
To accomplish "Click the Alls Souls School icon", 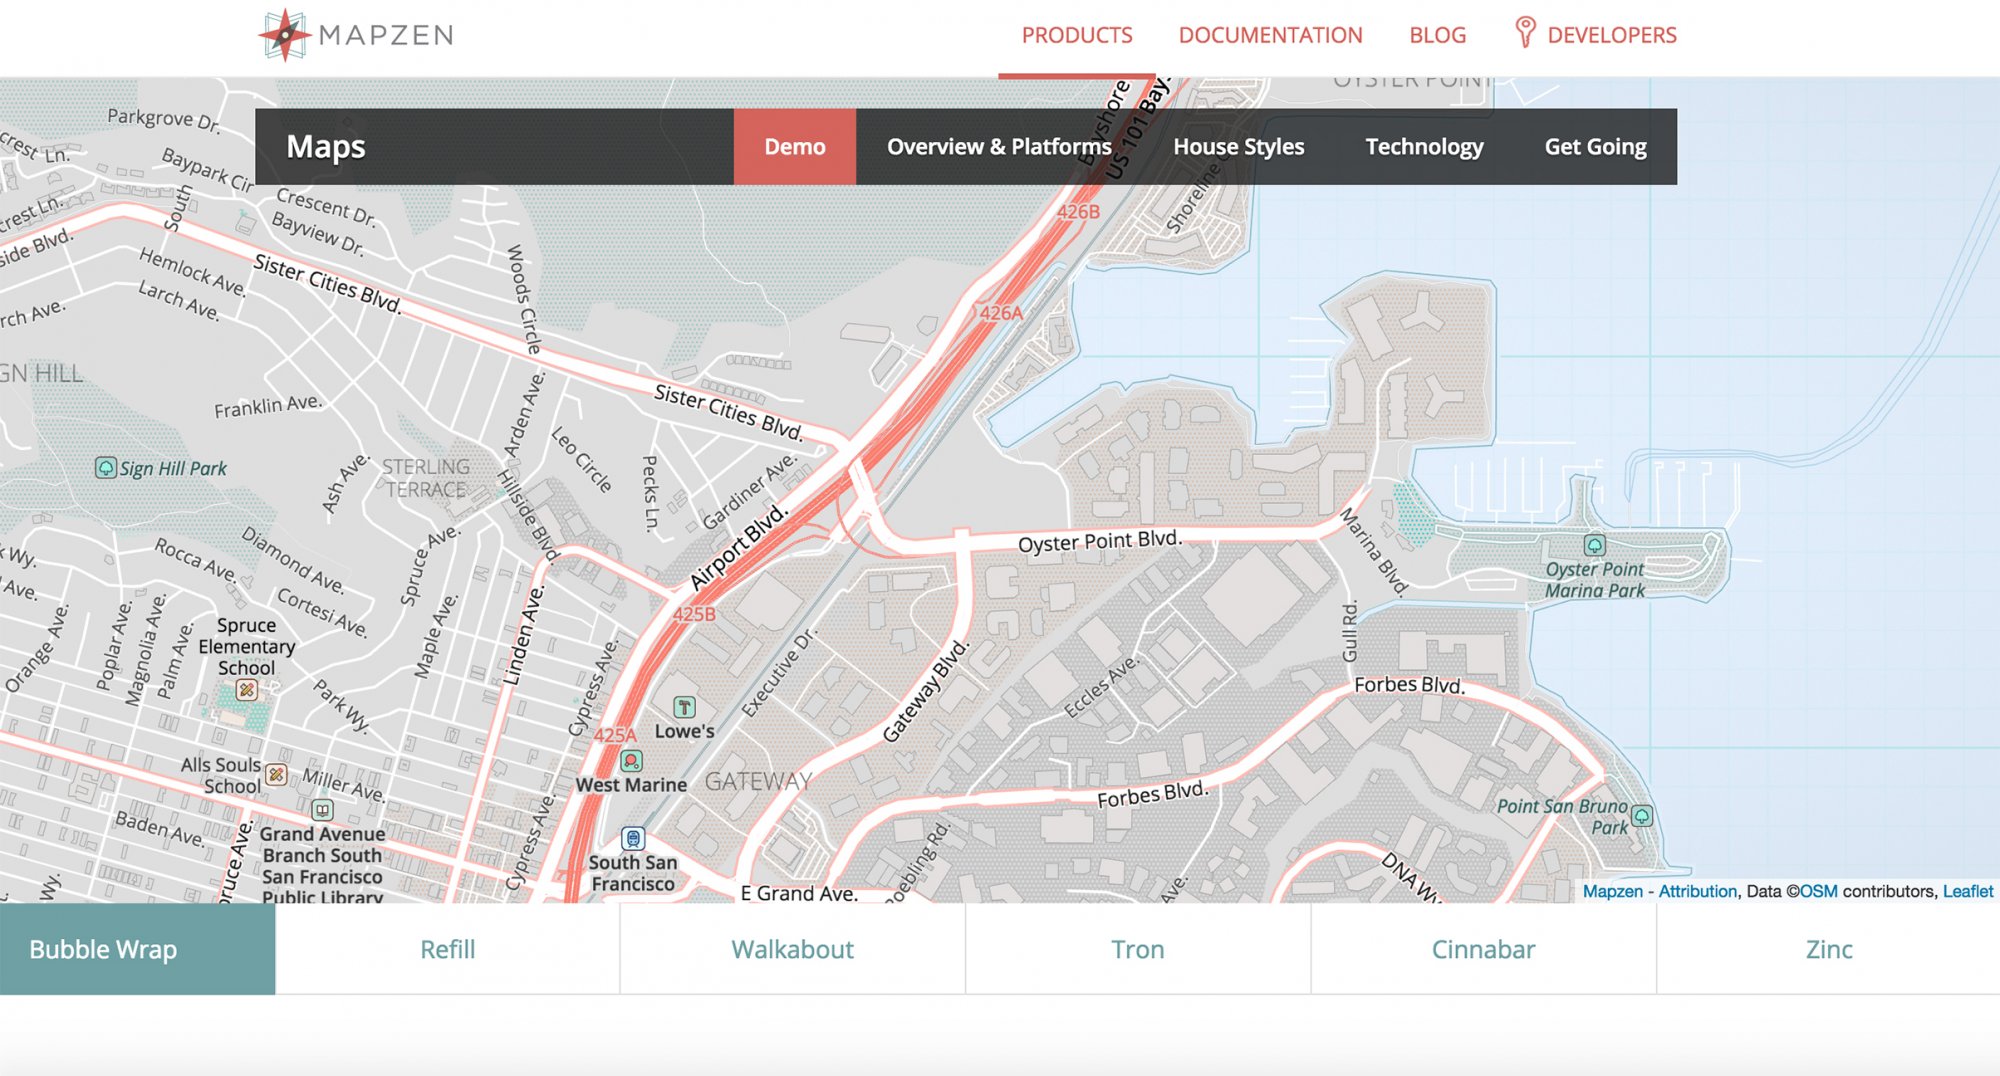I will [x=277, y=774].
